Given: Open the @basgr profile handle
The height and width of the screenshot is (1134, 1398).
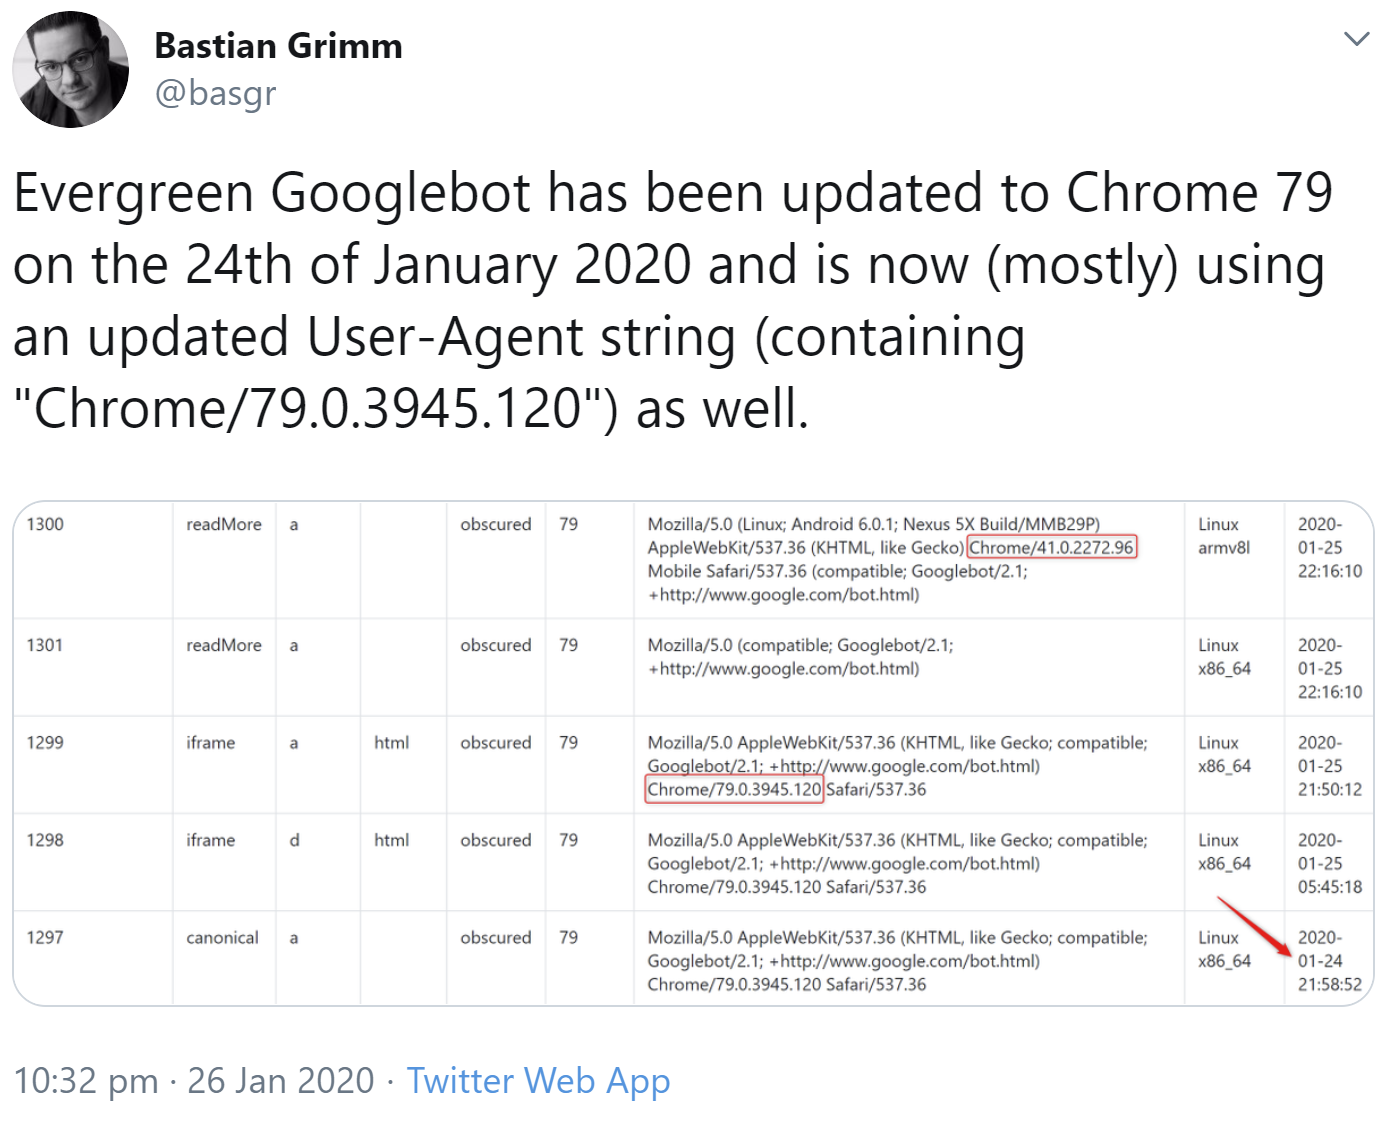Looking at the screenshot, I should point(216,92).
